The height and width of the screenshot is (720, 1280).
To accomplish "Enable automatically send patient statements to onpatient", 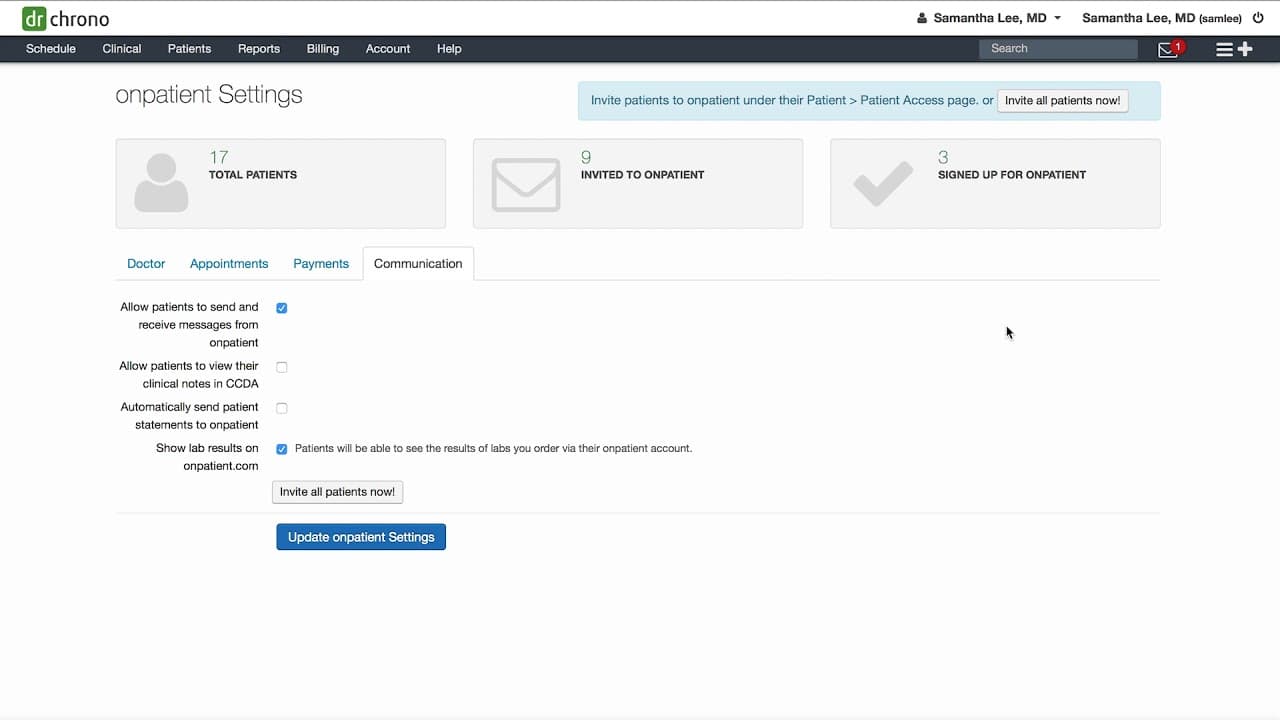I will [282, 408].
